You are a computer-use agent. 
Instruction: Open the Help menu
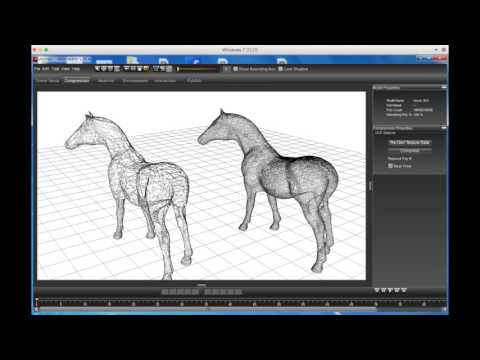pyautogui.click(x=76, y=69)
